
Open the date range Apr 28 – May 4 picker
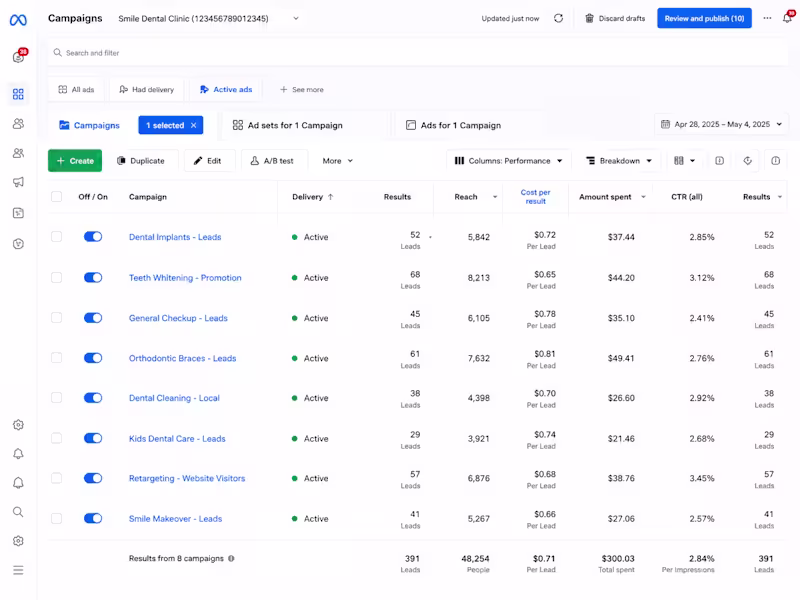[721, 124]
